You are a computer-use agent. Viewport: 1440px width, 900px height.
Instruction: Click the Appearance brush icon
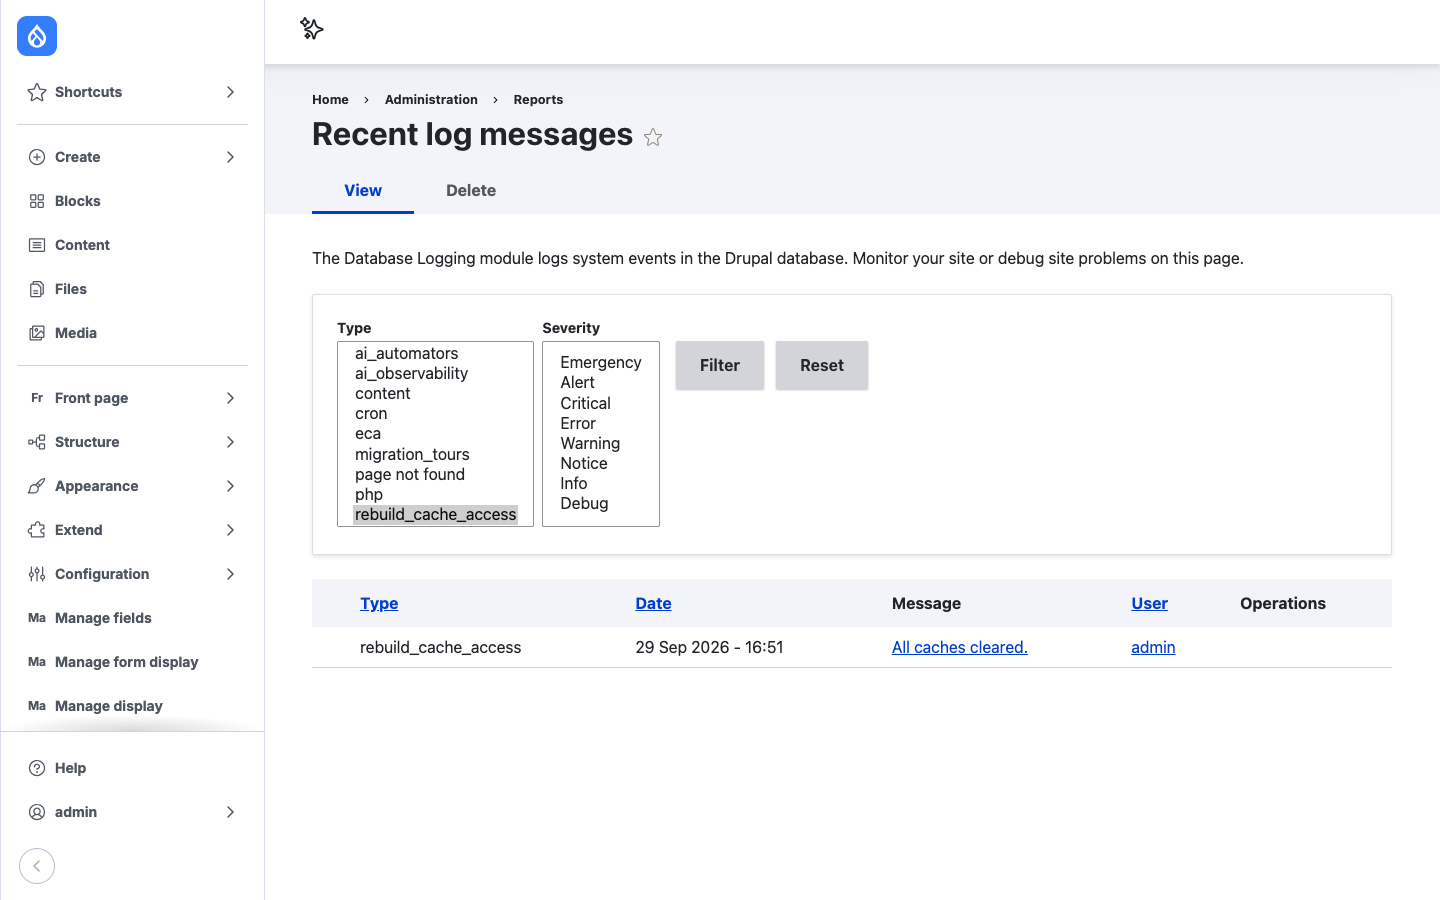tap(37, 486)
